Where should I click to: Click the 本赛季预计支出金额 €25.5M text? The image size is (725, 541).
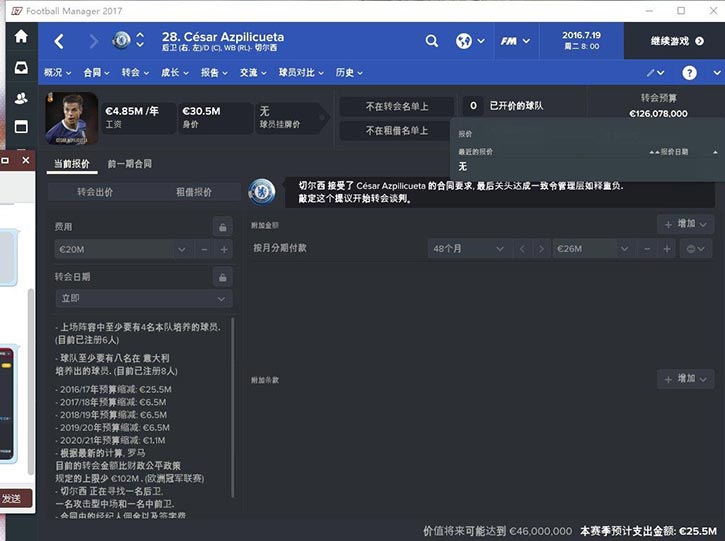(648, 531)
